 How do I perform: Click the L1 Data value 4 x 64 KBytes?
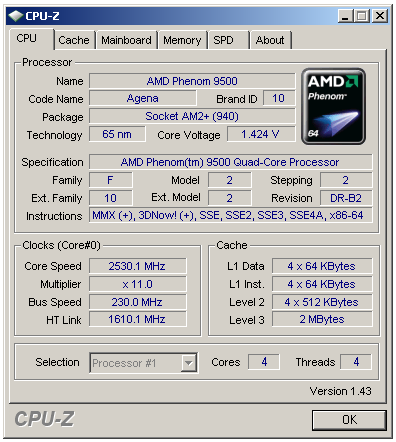pos(322,266)
